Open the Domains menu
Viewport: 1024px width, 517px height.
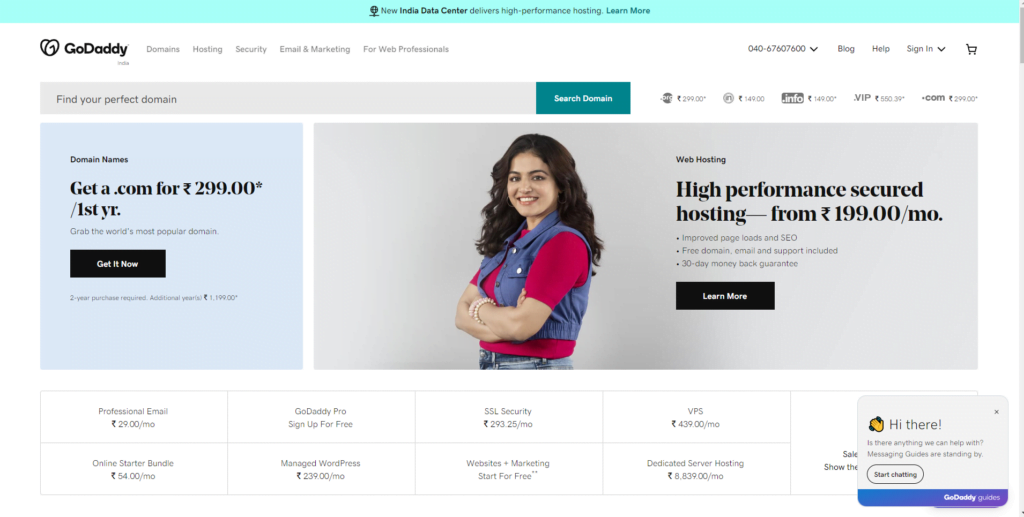click(163, 49)
